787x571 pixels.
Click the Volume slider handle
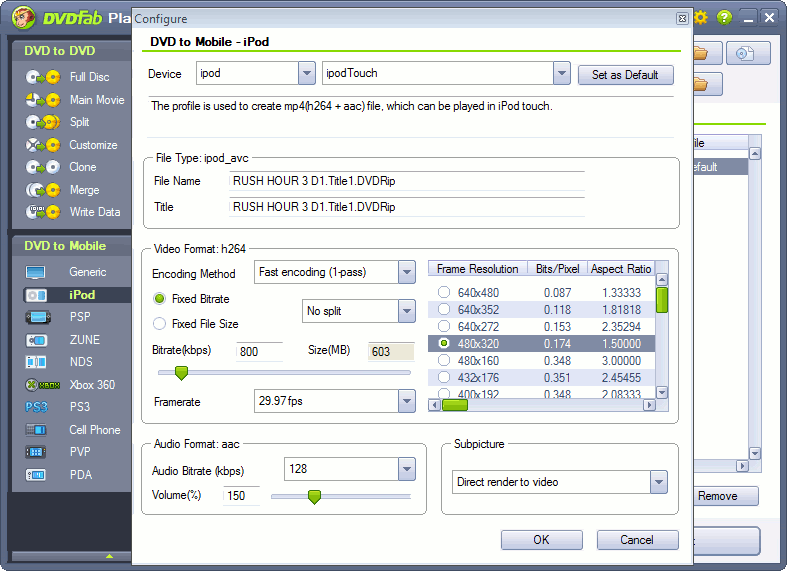(x=314, y=496)
